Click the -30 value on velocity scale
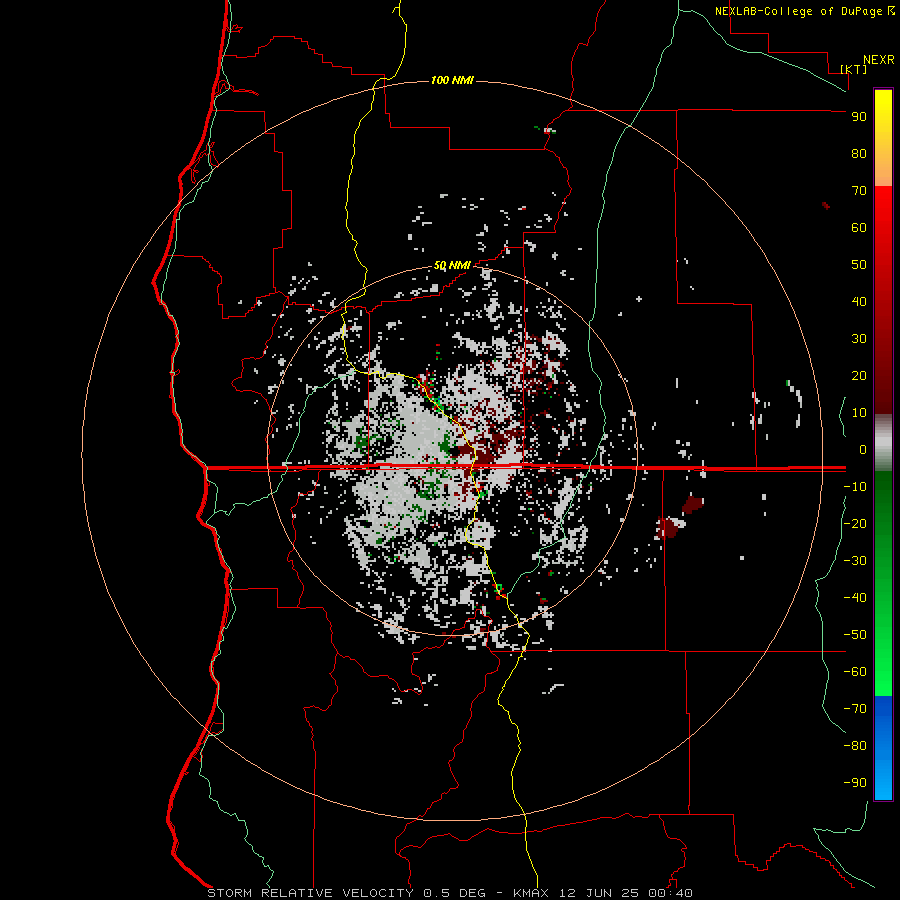The image size is (900, 900). coord(855,561)
